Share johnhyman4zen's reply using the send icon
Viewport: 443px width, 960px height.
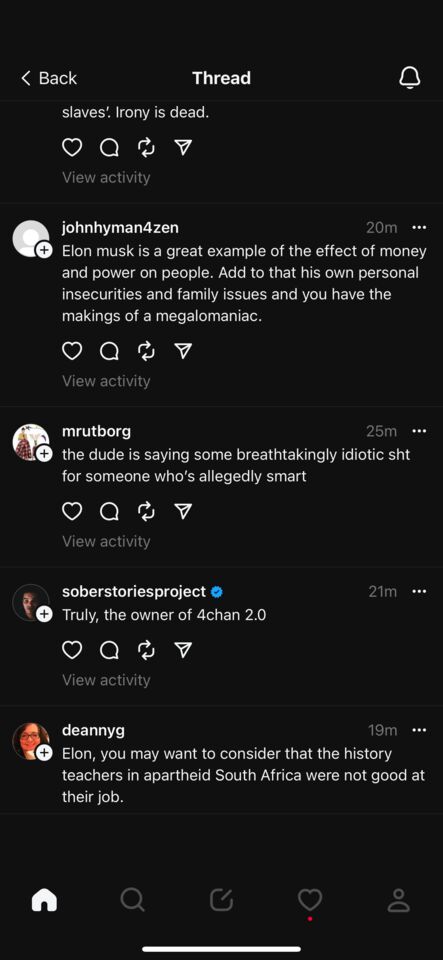(x=183, y=351)
